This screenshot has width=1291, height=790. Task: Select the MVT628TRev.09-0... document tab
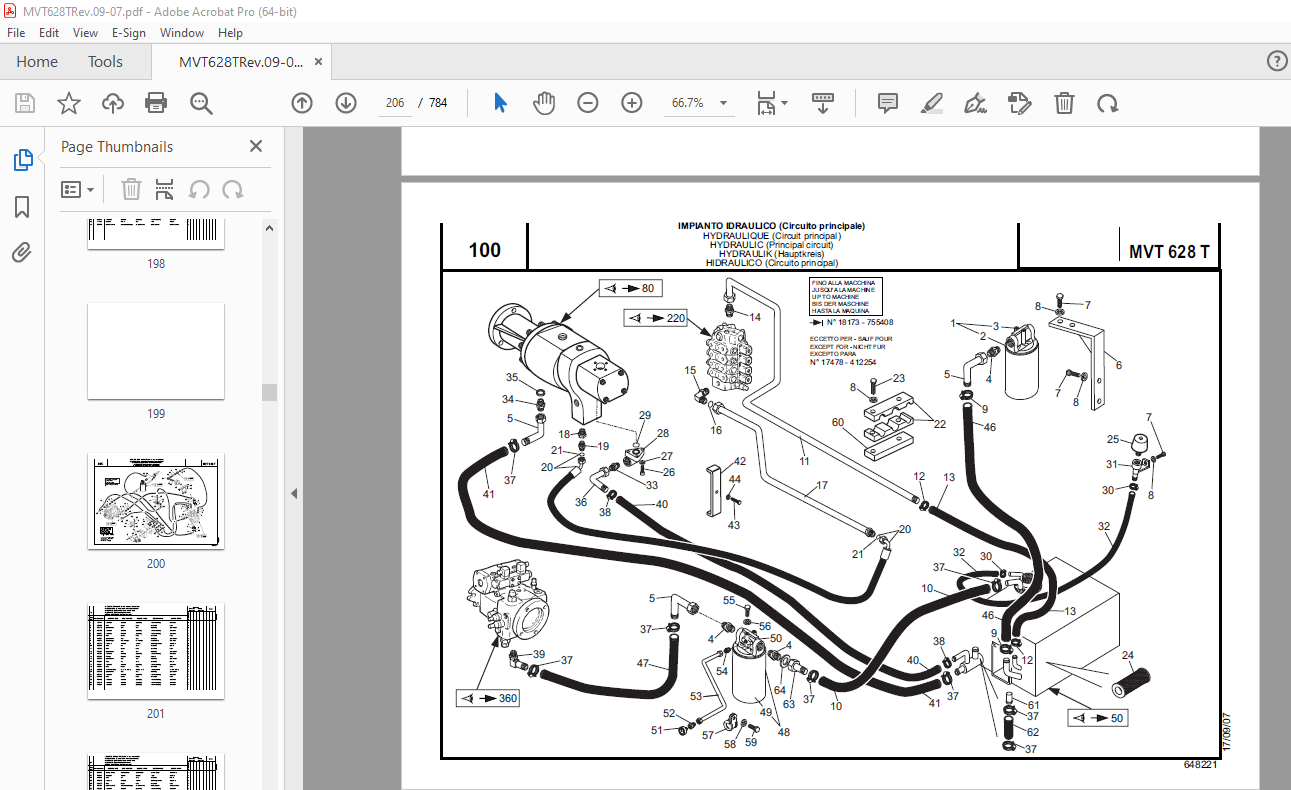(x=241, y=62)
